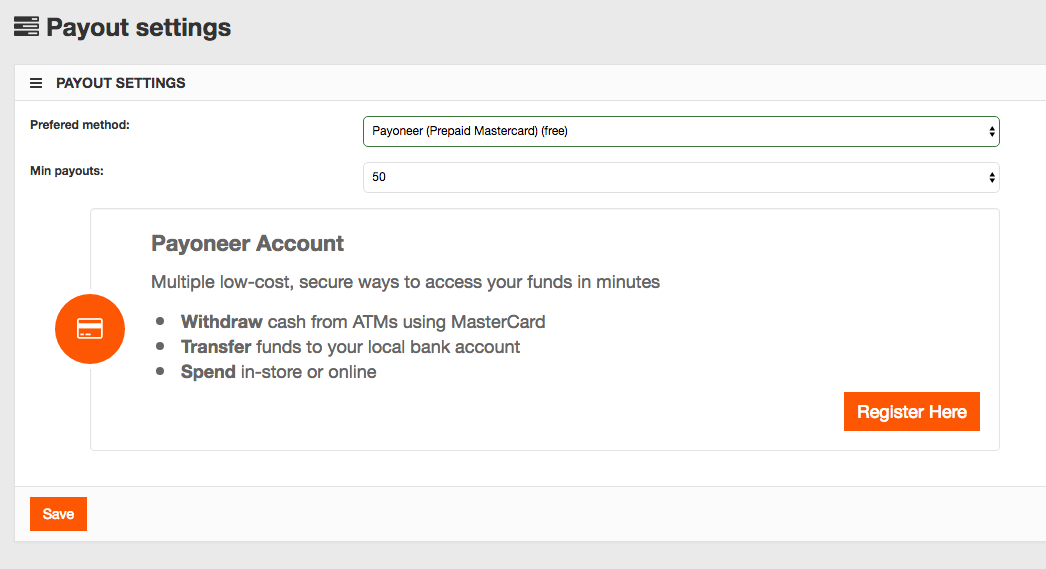Click the bold word "Transfer"

216,347
